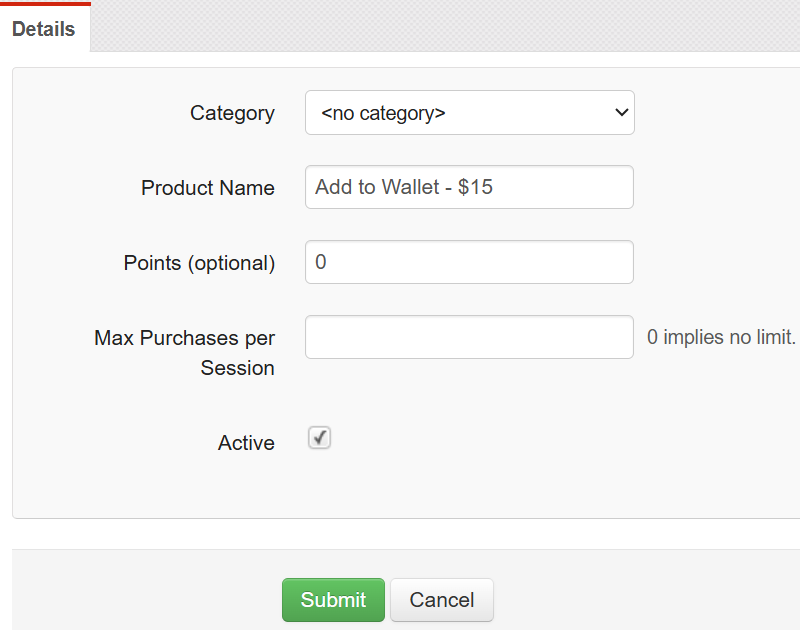Viewport: 800px width, 630px height.
Task: Open the Category dropdown
Action: click(469, 112)
